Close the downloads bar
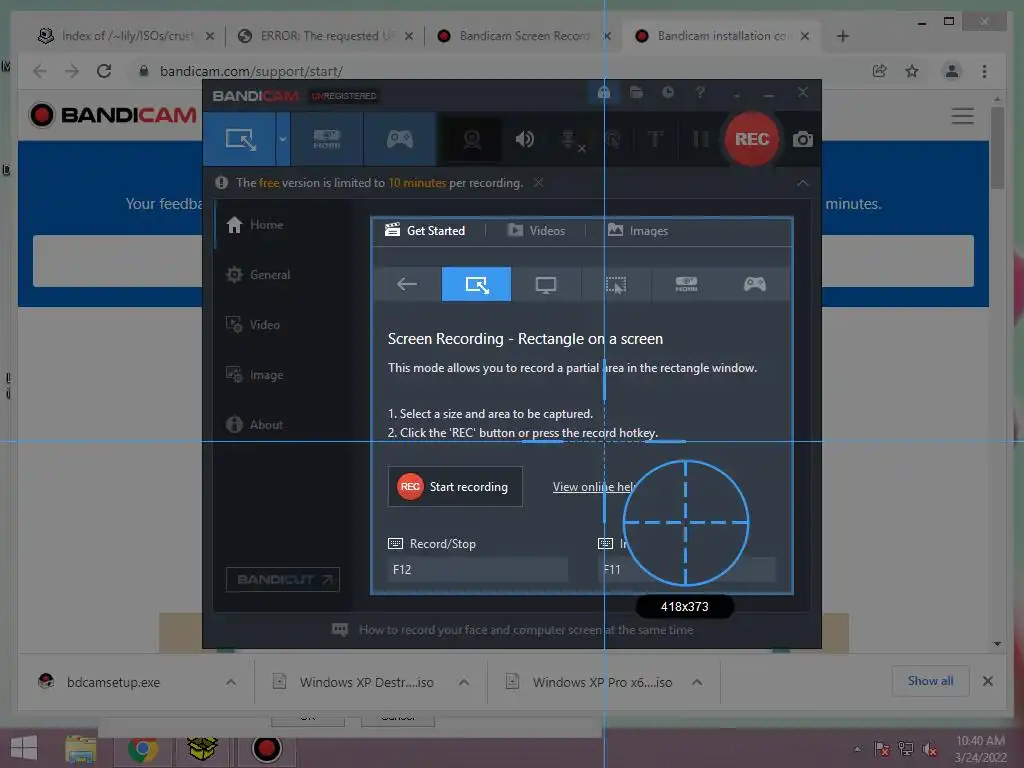Image resolution: width=1024 pixels, height=768 pixels. tap(987, 681)
